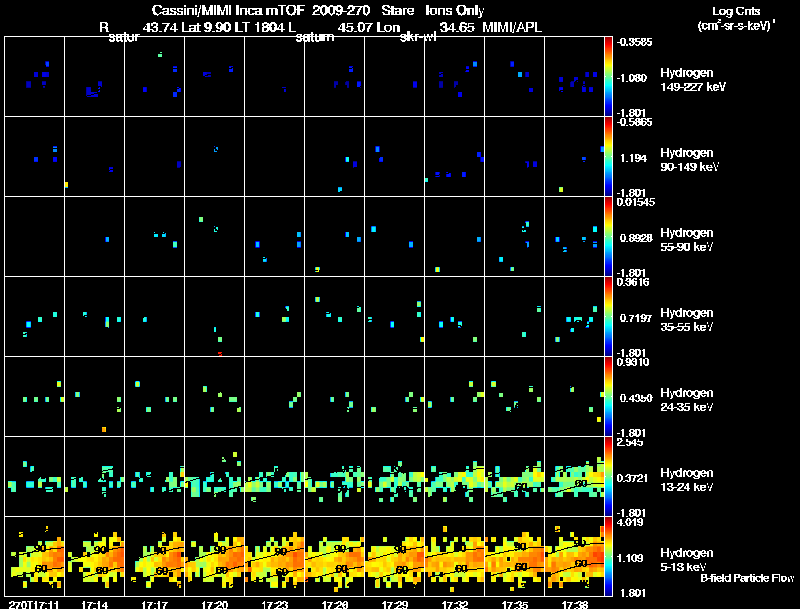Click the Hydrogen 149-227 keV color bar
This screenshot has height=609, width=800.
tap(609, 77)
